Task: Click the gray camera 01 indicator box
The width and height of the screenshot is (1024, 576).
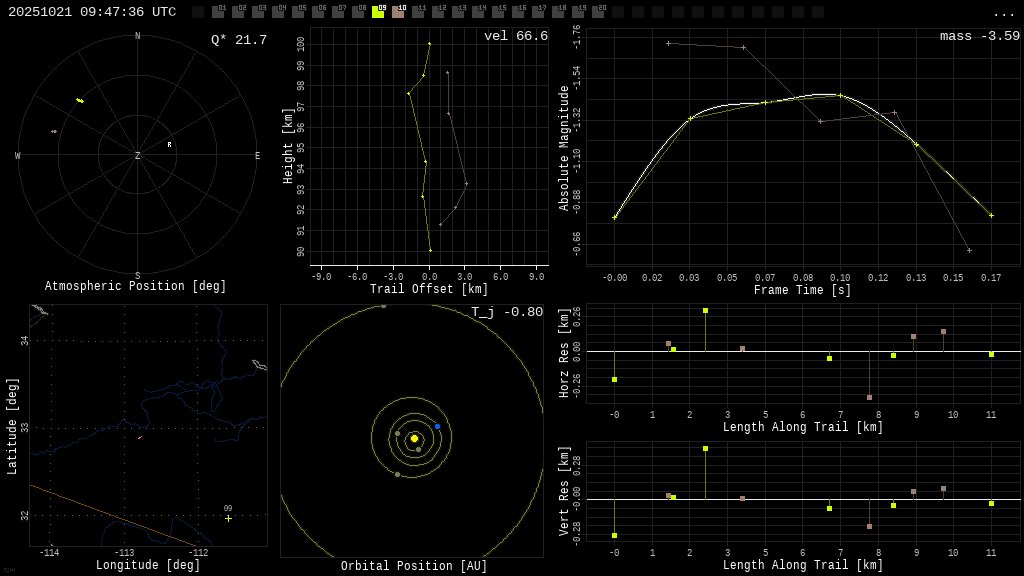Action: click(x=218, y=12)
